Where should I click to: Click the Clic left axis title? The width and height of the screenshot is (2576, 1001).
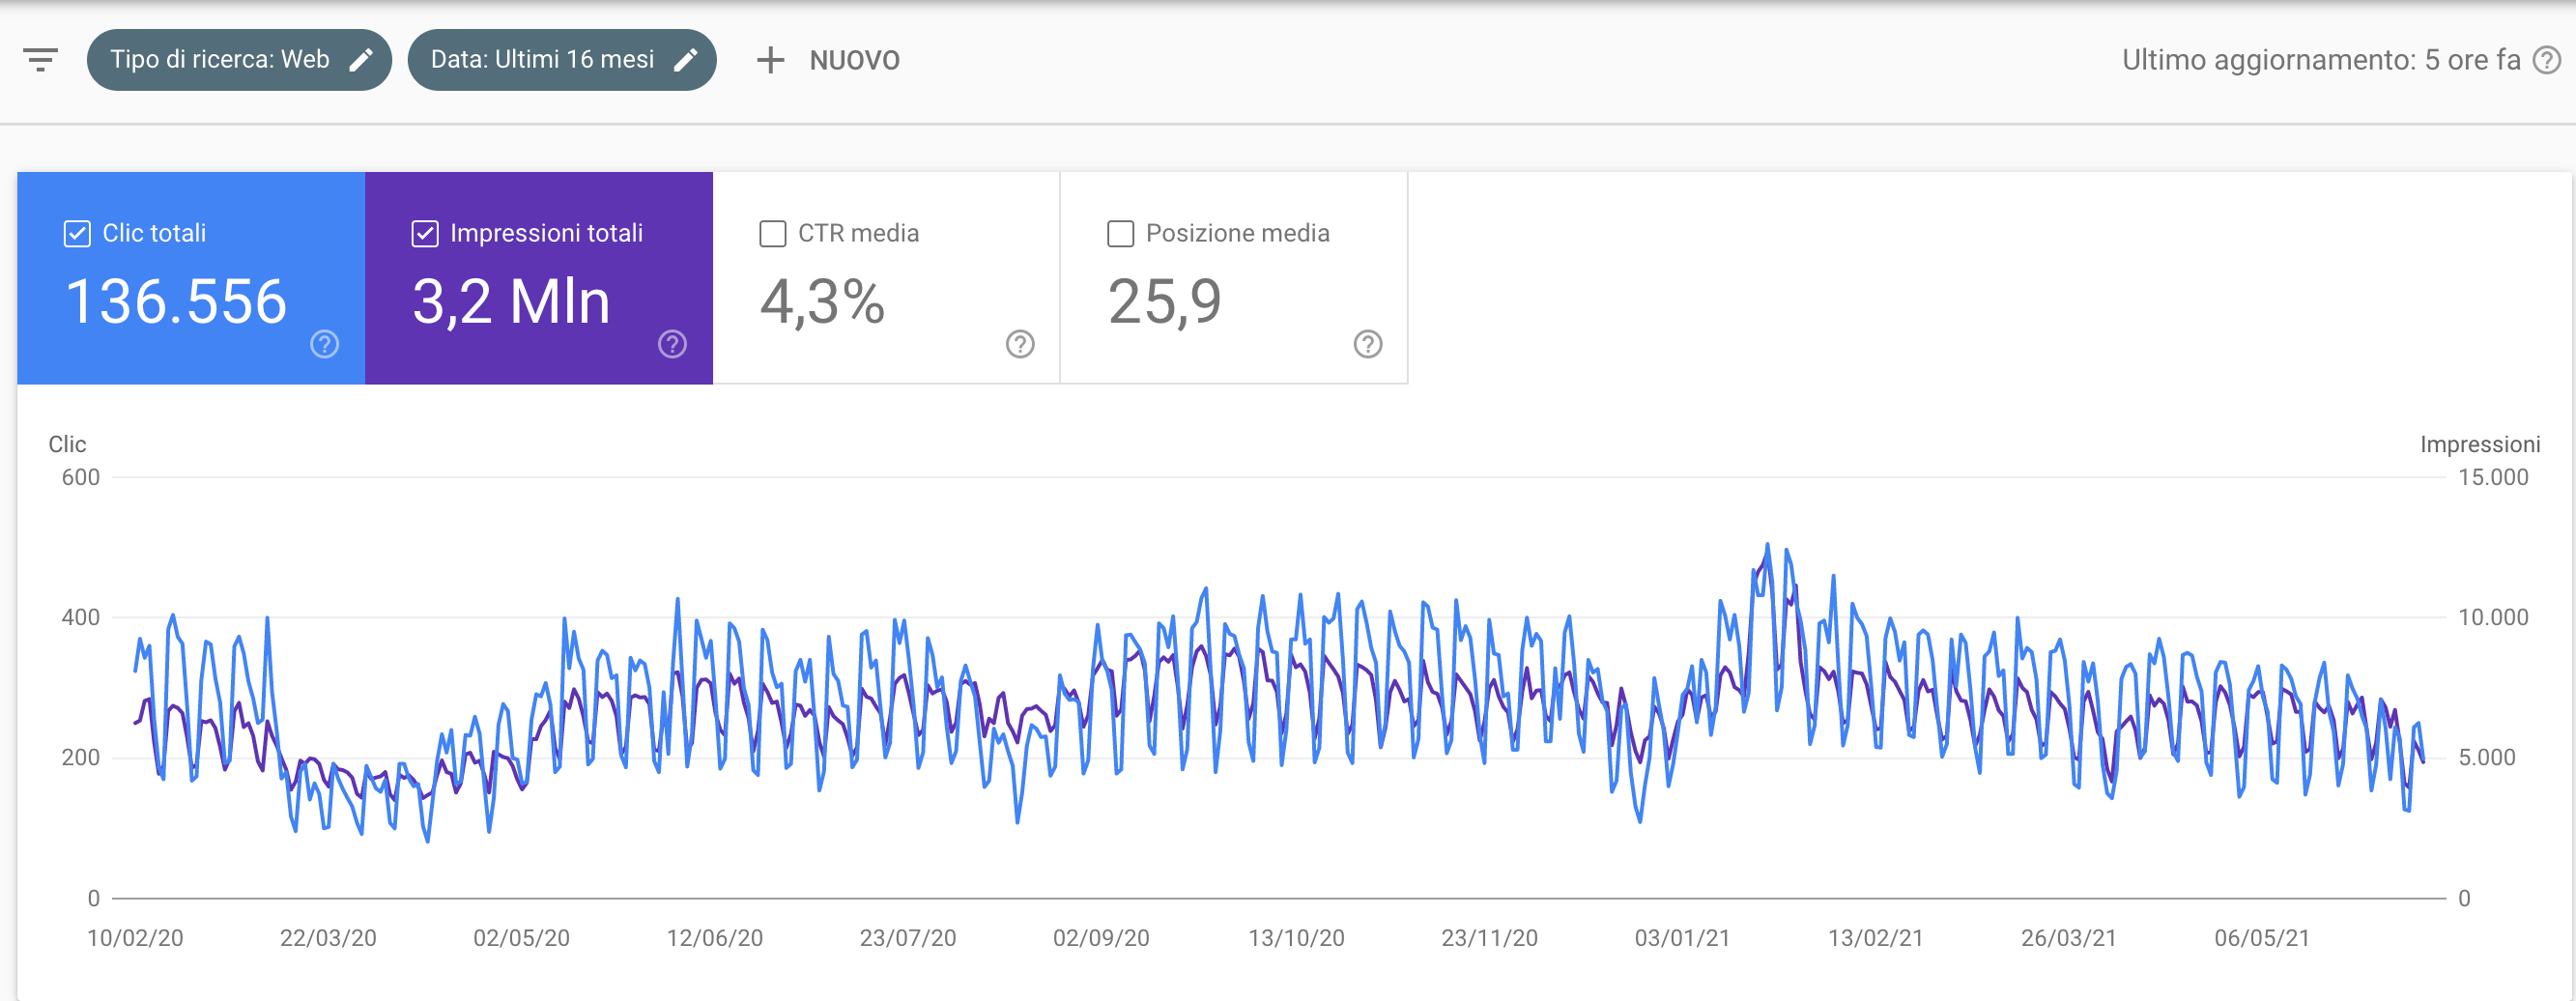67,444
